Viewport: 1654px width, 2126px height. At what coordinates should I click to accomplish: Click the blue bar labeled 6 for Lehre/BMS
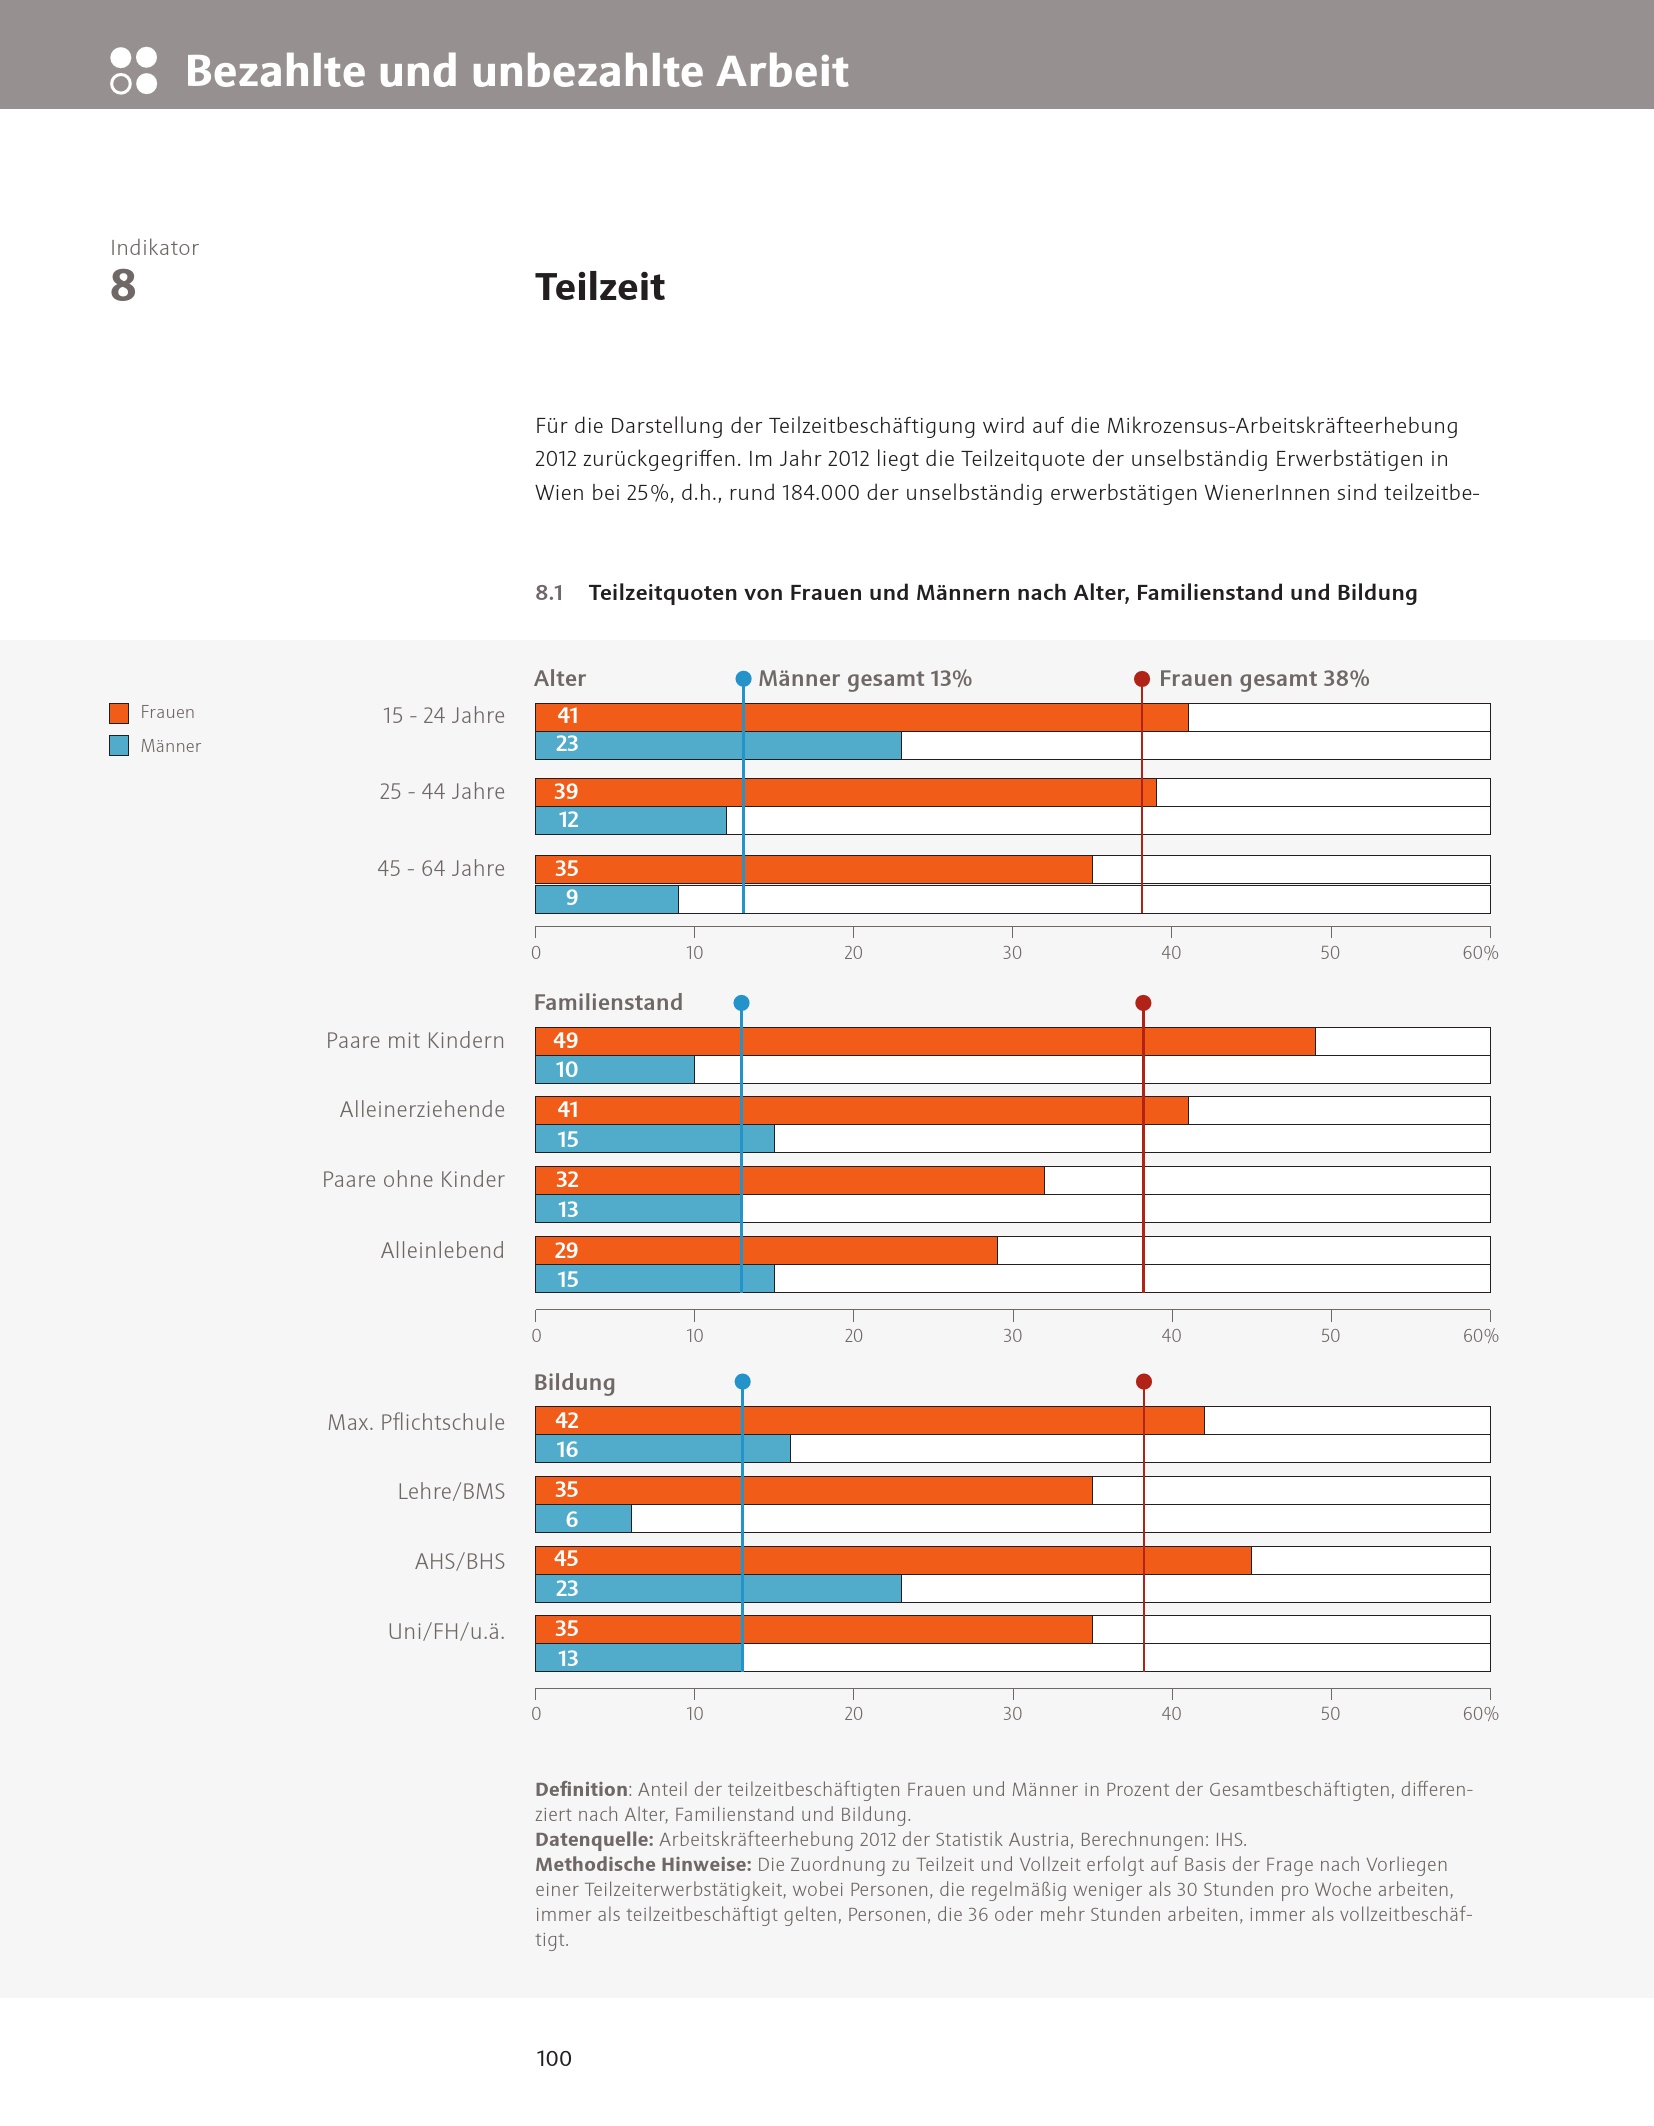583,1520
